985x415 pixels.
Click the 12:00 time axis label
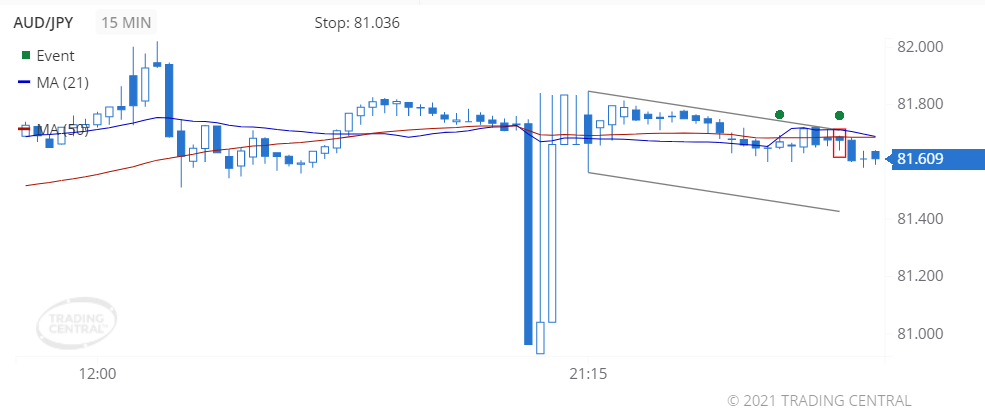pos(99,374)
